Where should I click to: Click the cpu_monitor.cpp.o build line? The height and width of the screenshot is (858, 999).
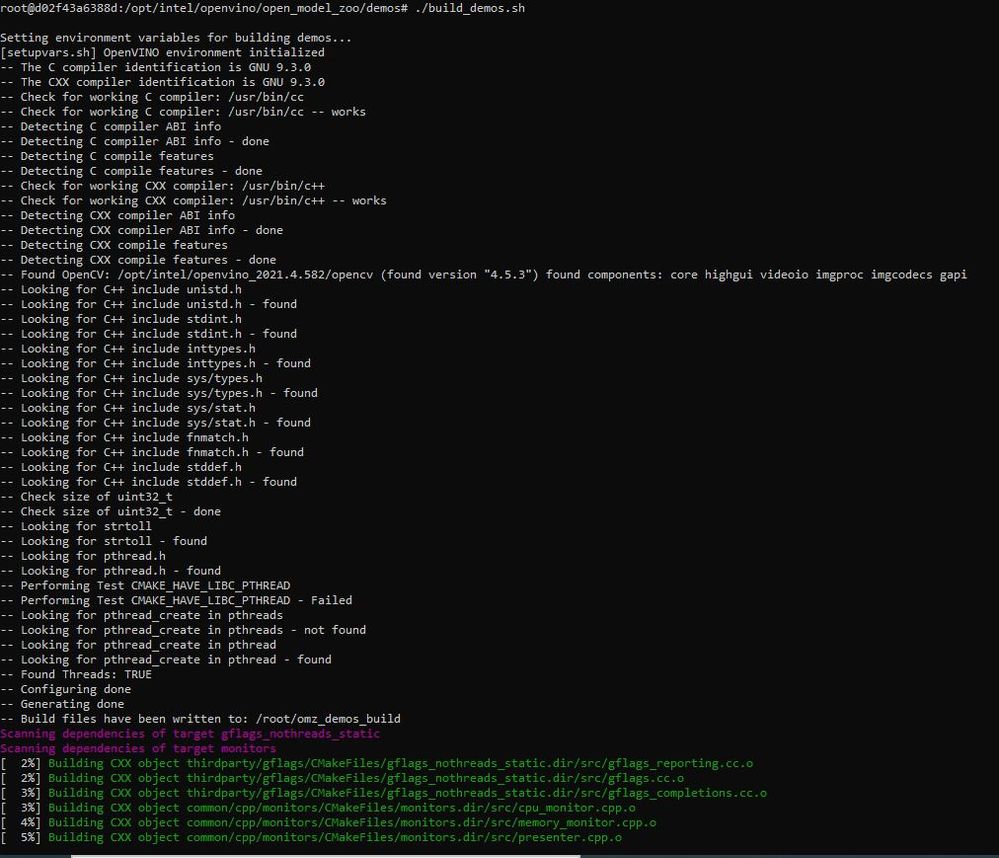[x=318, y=808]
